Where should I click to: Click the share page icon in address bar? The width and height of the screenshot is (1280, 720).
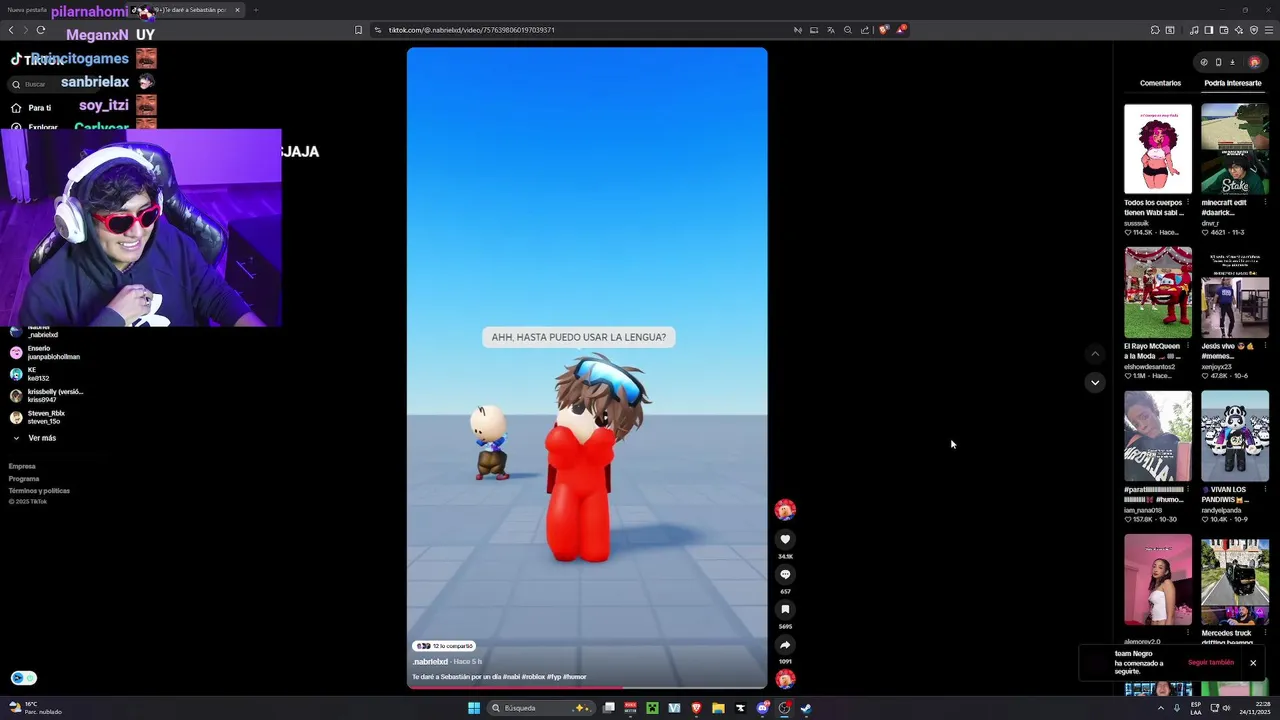point(865,30)
